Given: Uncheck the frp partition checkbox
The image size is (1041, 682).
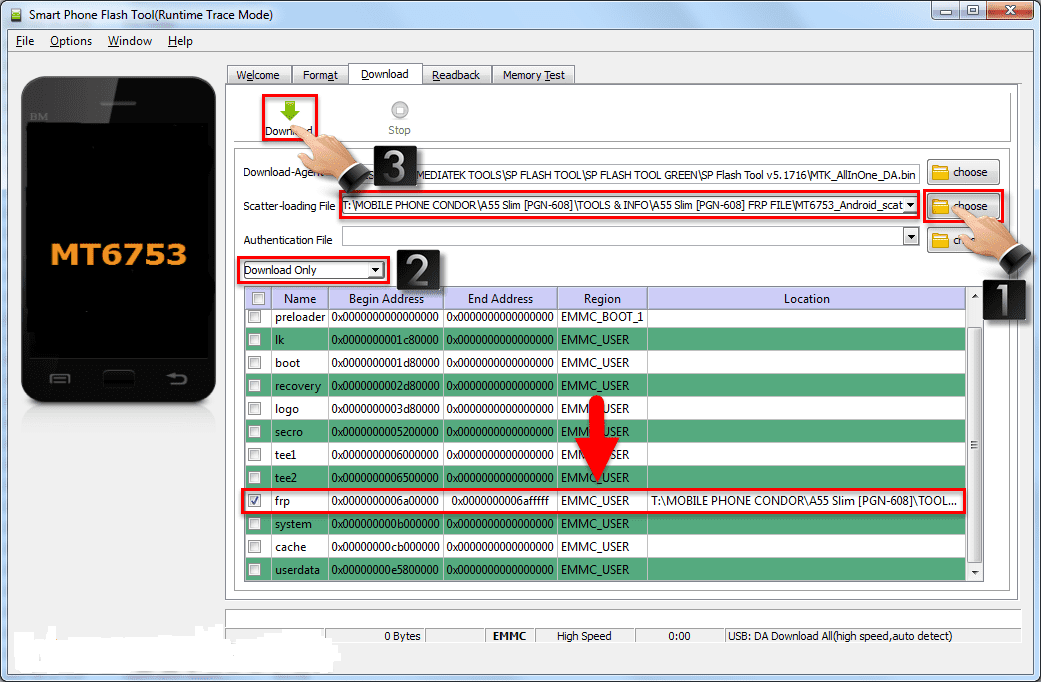Looking at the screenshot, I should click(255, 501).
